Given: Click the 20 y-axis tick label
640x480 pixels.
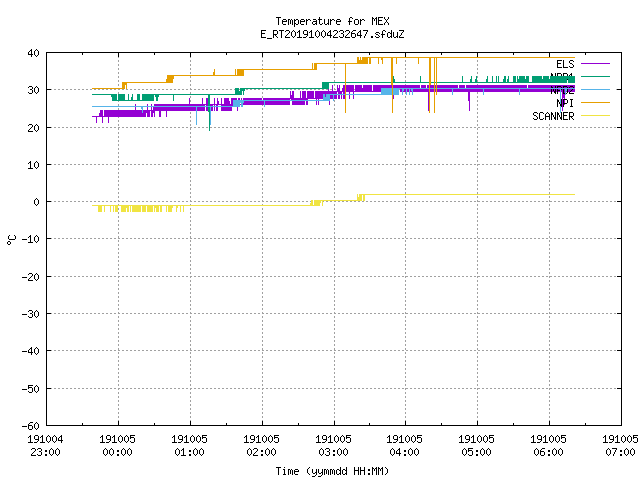Looking at the screenshot, I should [33, 128].
